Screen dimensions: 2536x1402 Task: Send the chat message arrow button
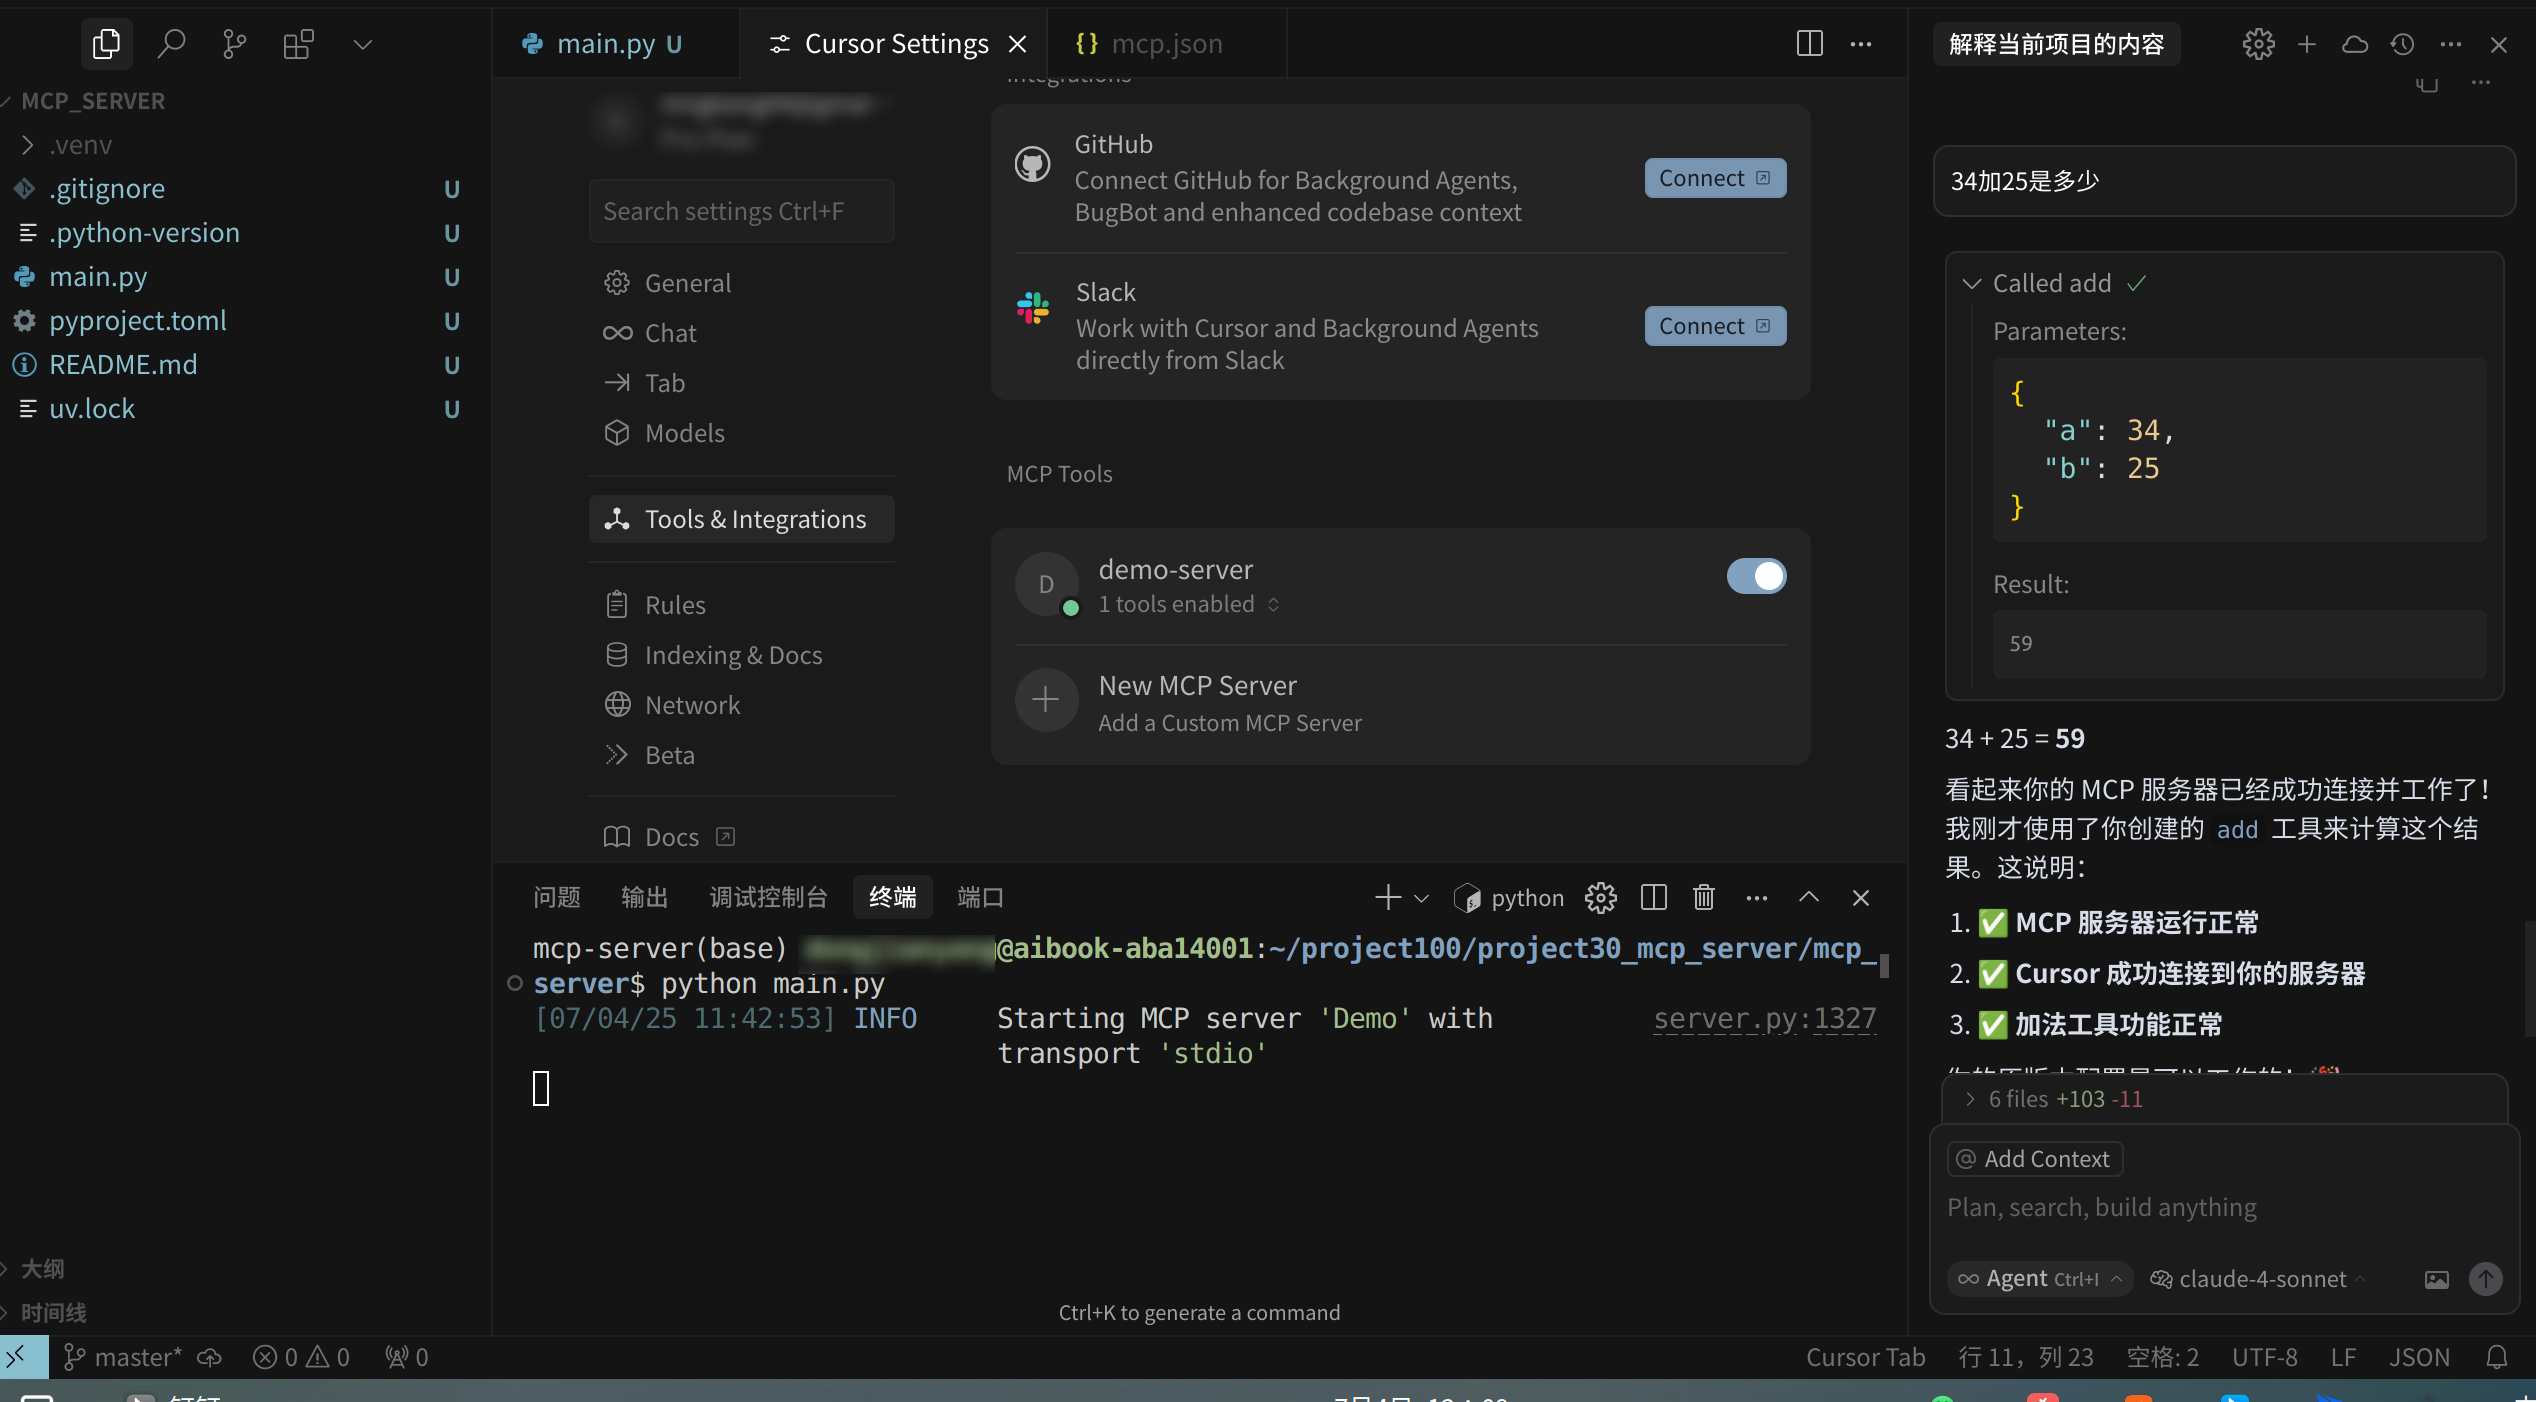[x=2486, y=1279]
